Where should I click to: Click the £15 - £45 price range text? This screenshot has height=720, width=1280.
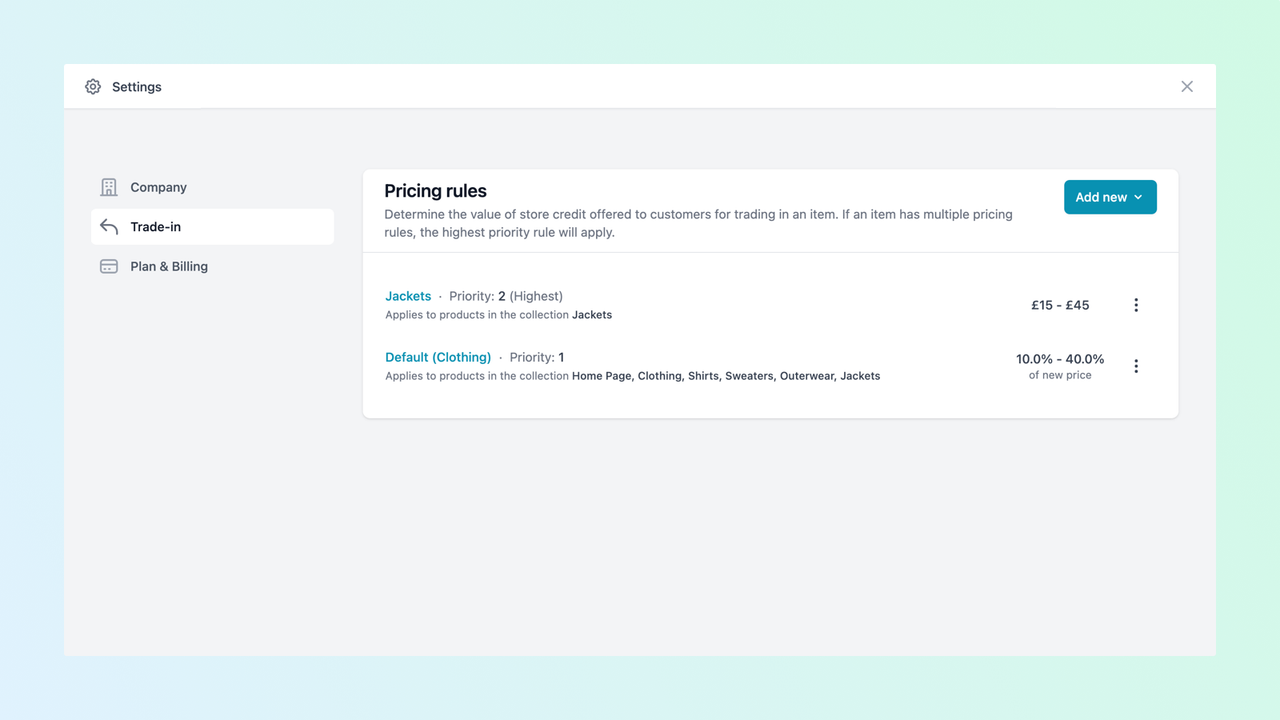pyautogui.click(x=1060, y=305)
